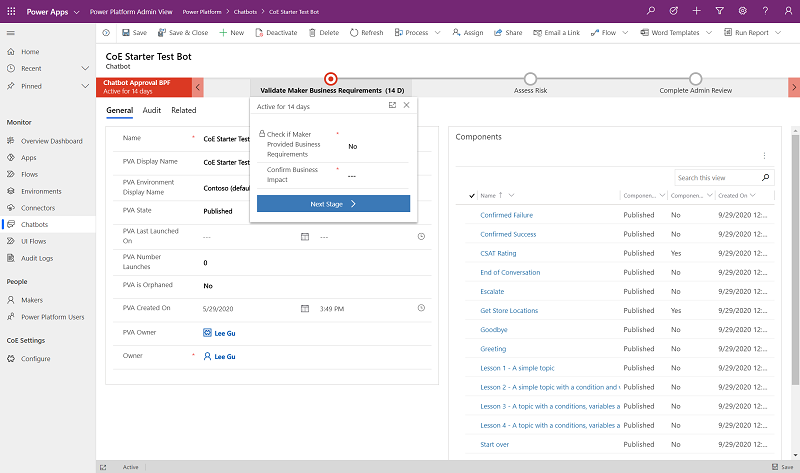Click the Next Stage button

point(333,204)
